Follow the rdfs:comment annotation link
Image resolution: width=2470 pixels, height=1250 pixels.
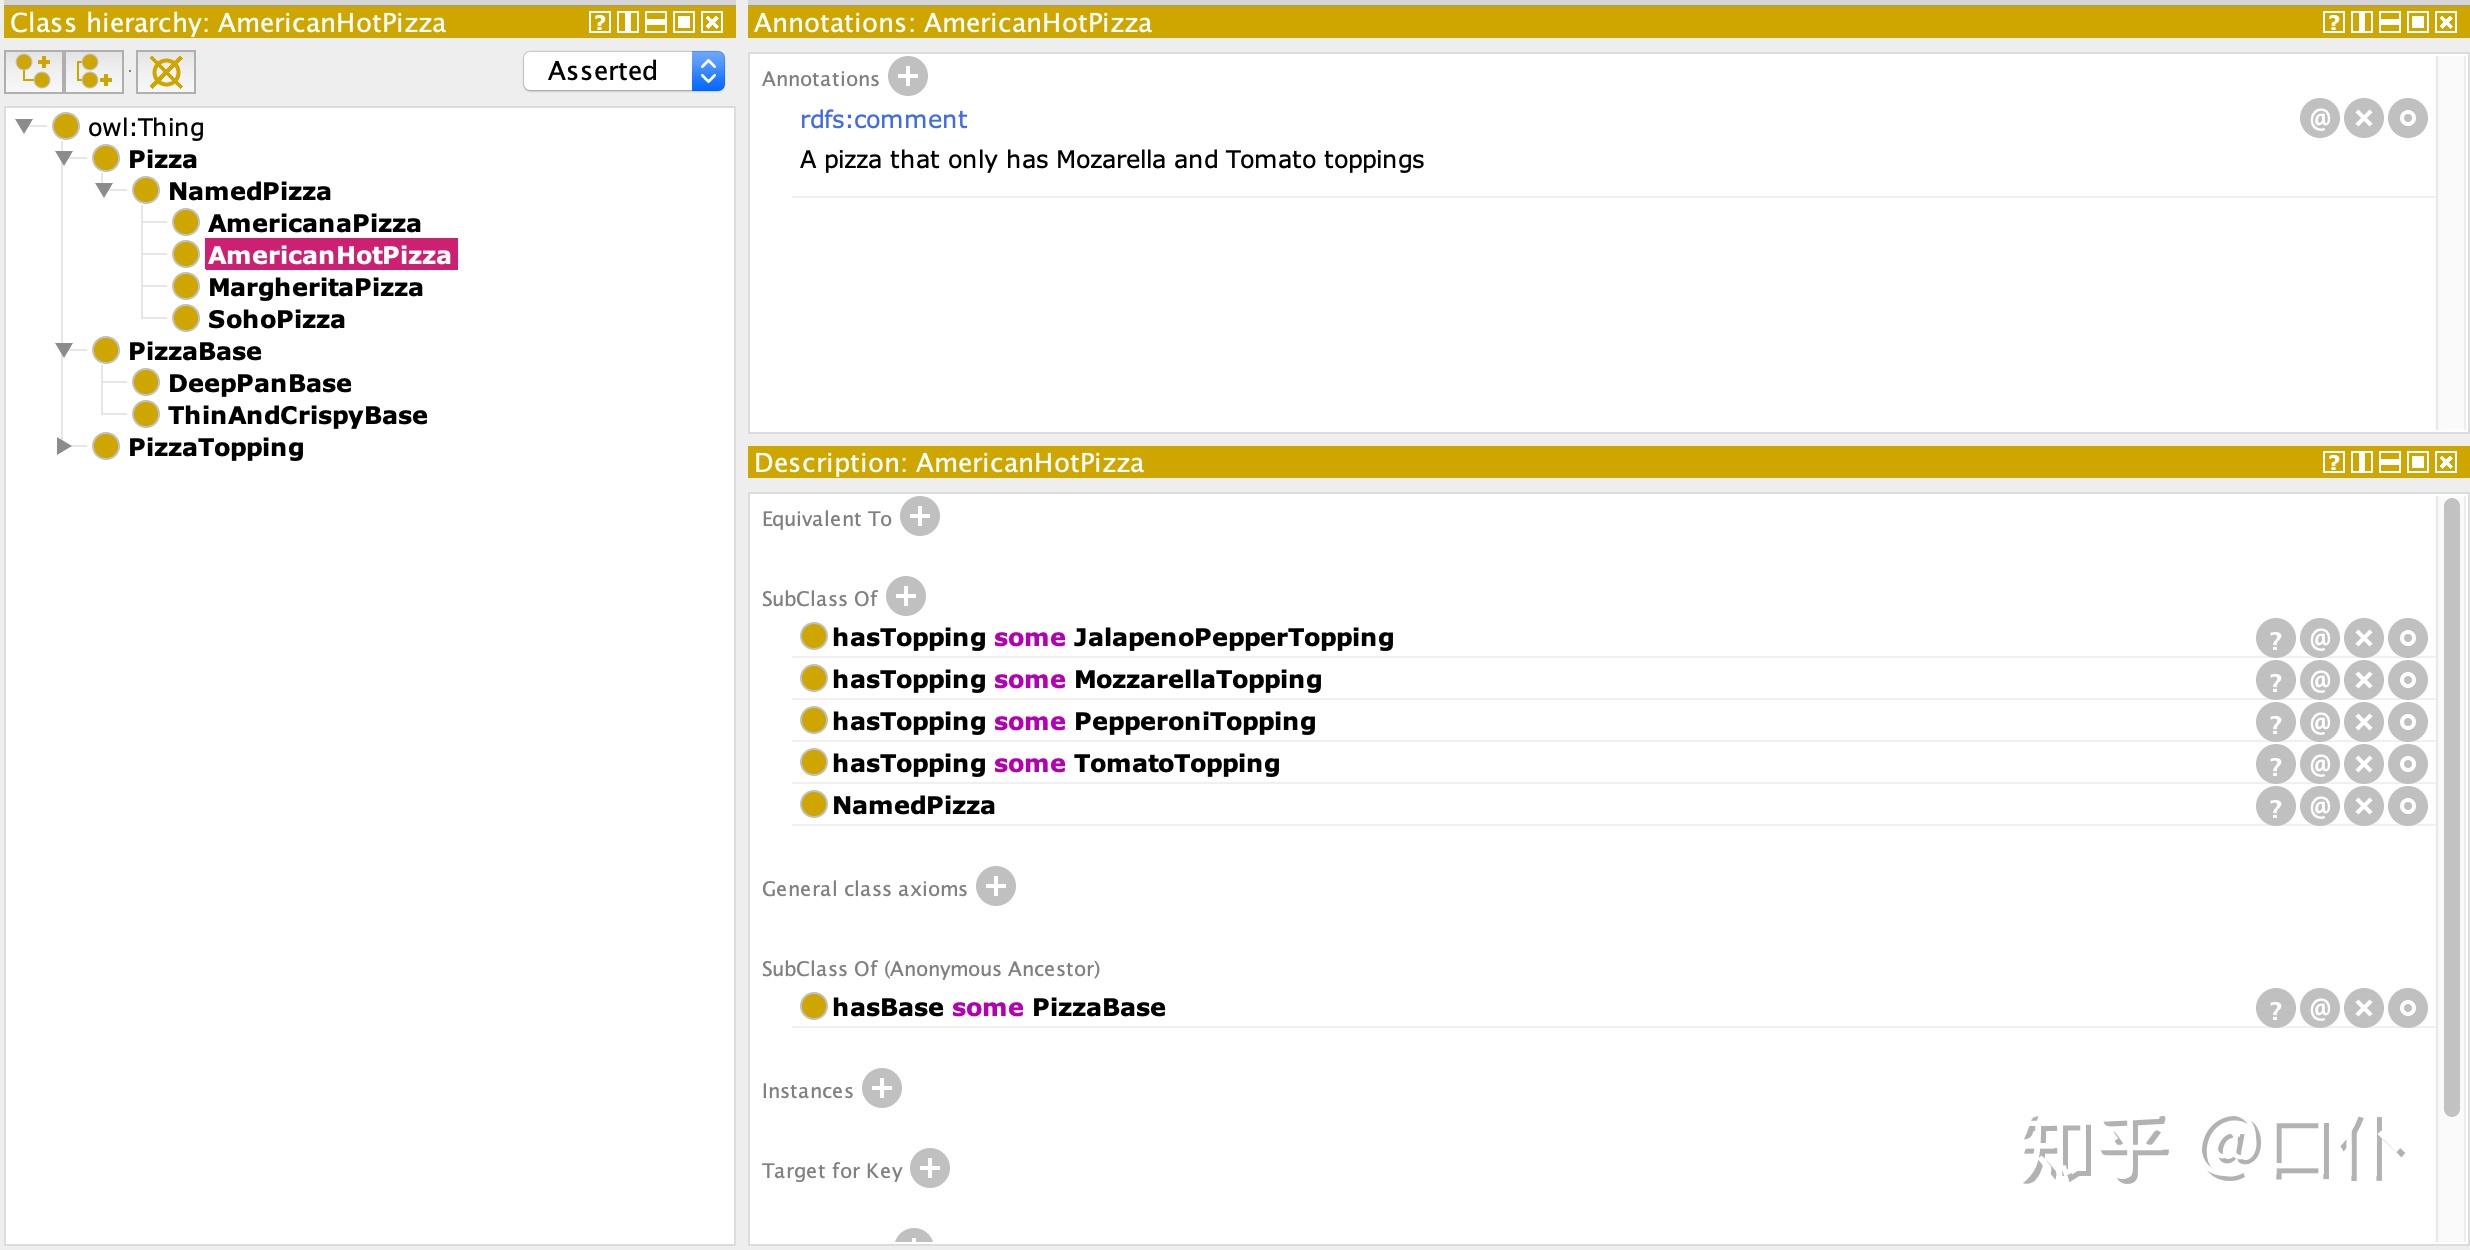click(x=883, y=119)
